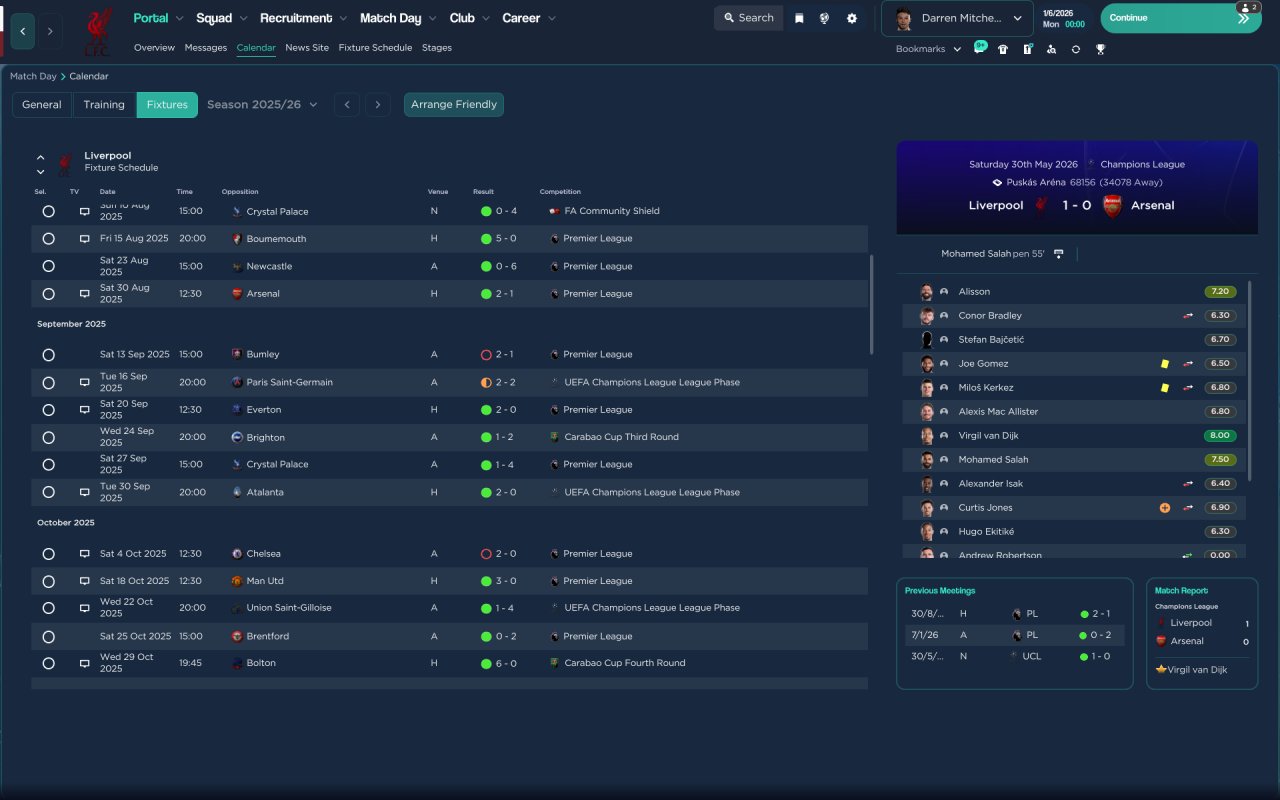The height and width of the screenshot is (800, 1280).
Task: Open the Portal dropdown menu
Action: (x=158, y=18)
